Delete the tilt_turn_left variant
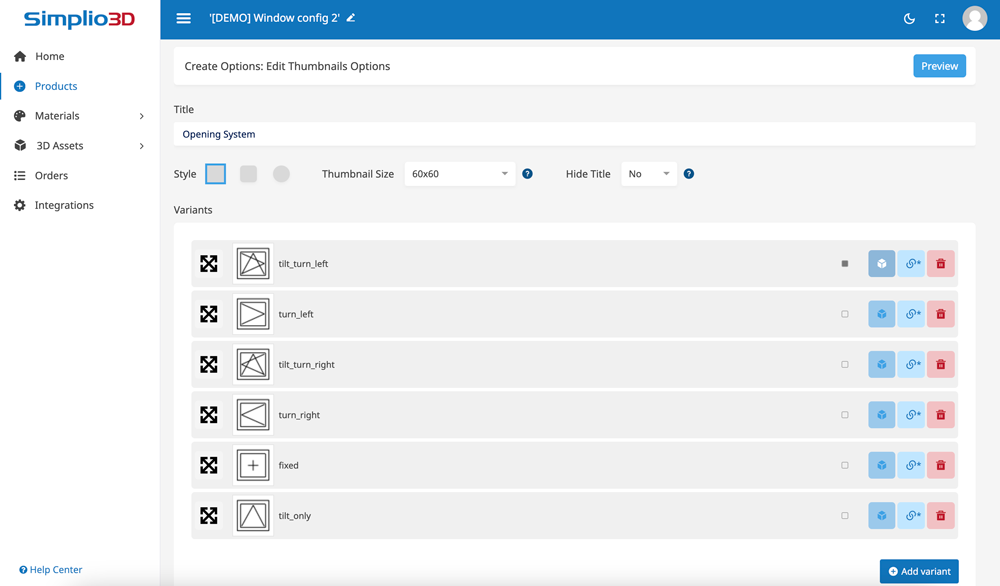The width and height of the screenshot is (1000, 586). (x=941, y=264)
